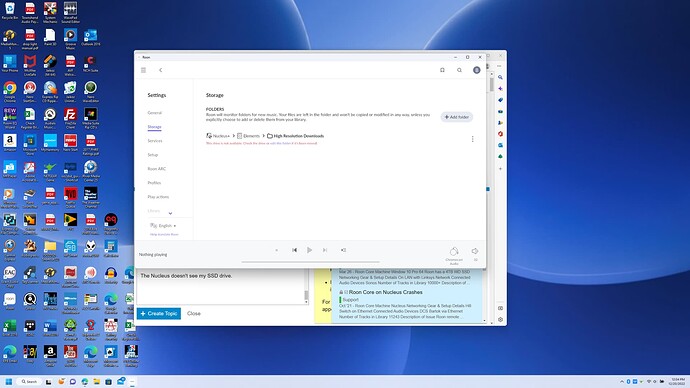Open the play queue icon in Roon footer

pos(343,250)
